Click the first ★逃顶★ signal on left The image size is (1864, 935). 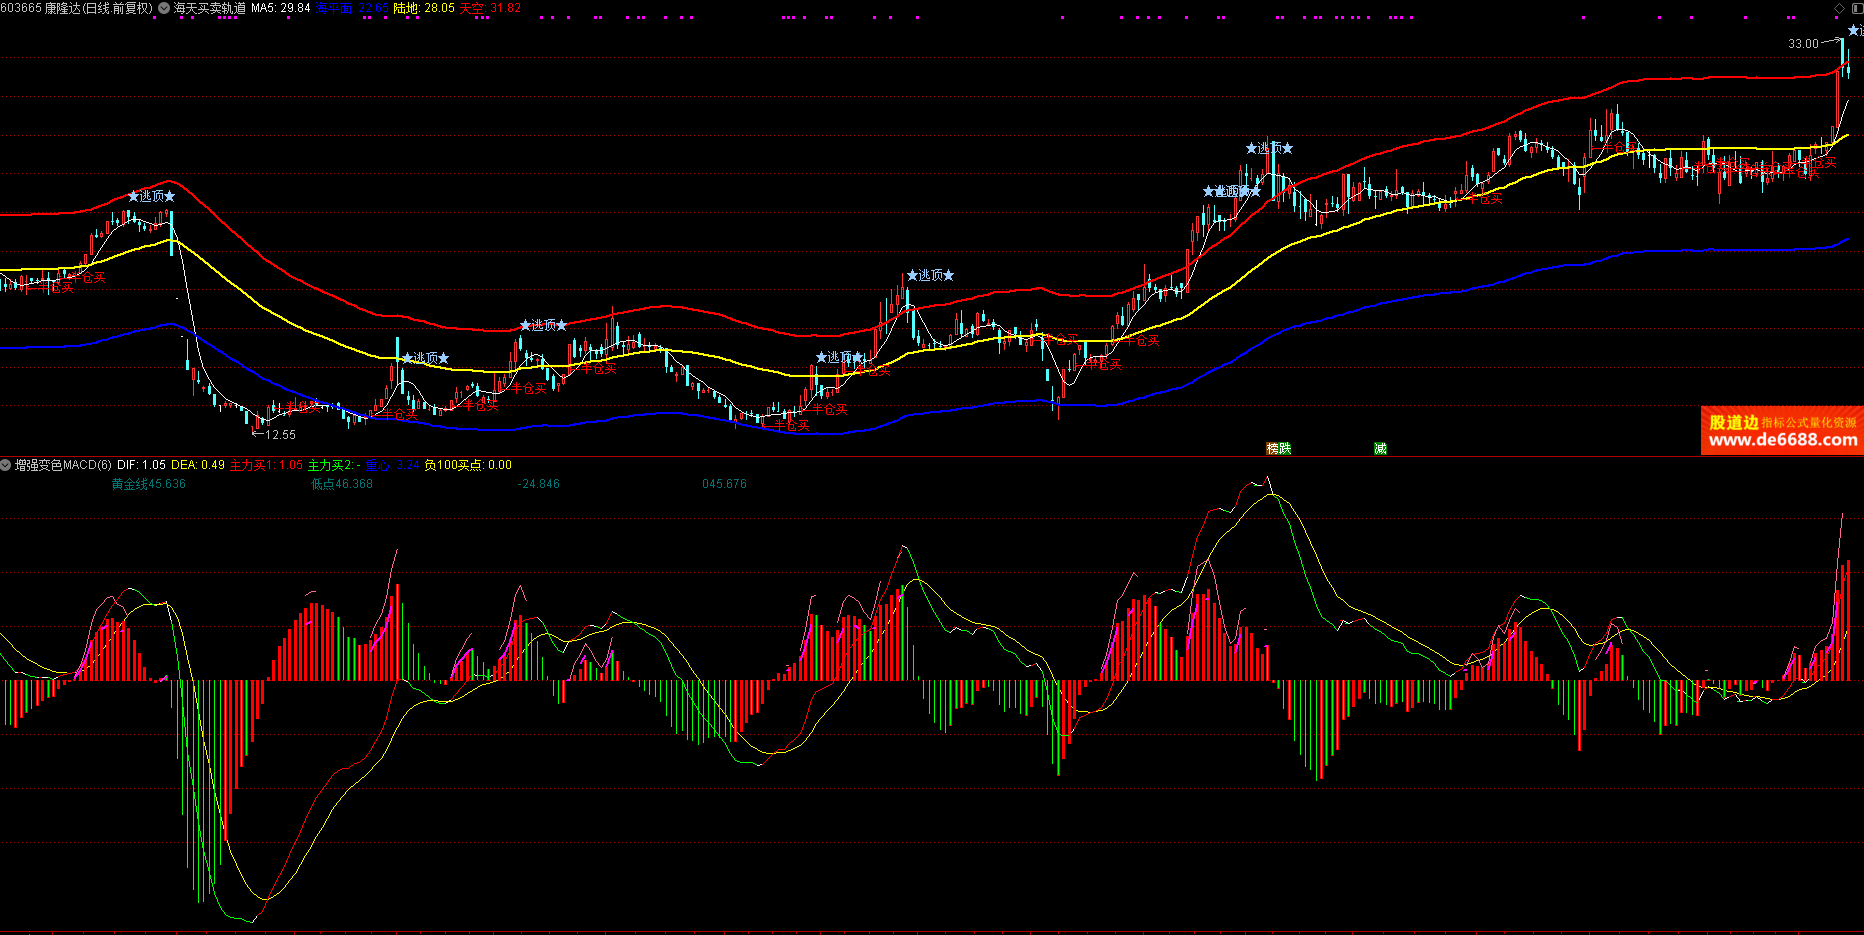tap(151, 196)
